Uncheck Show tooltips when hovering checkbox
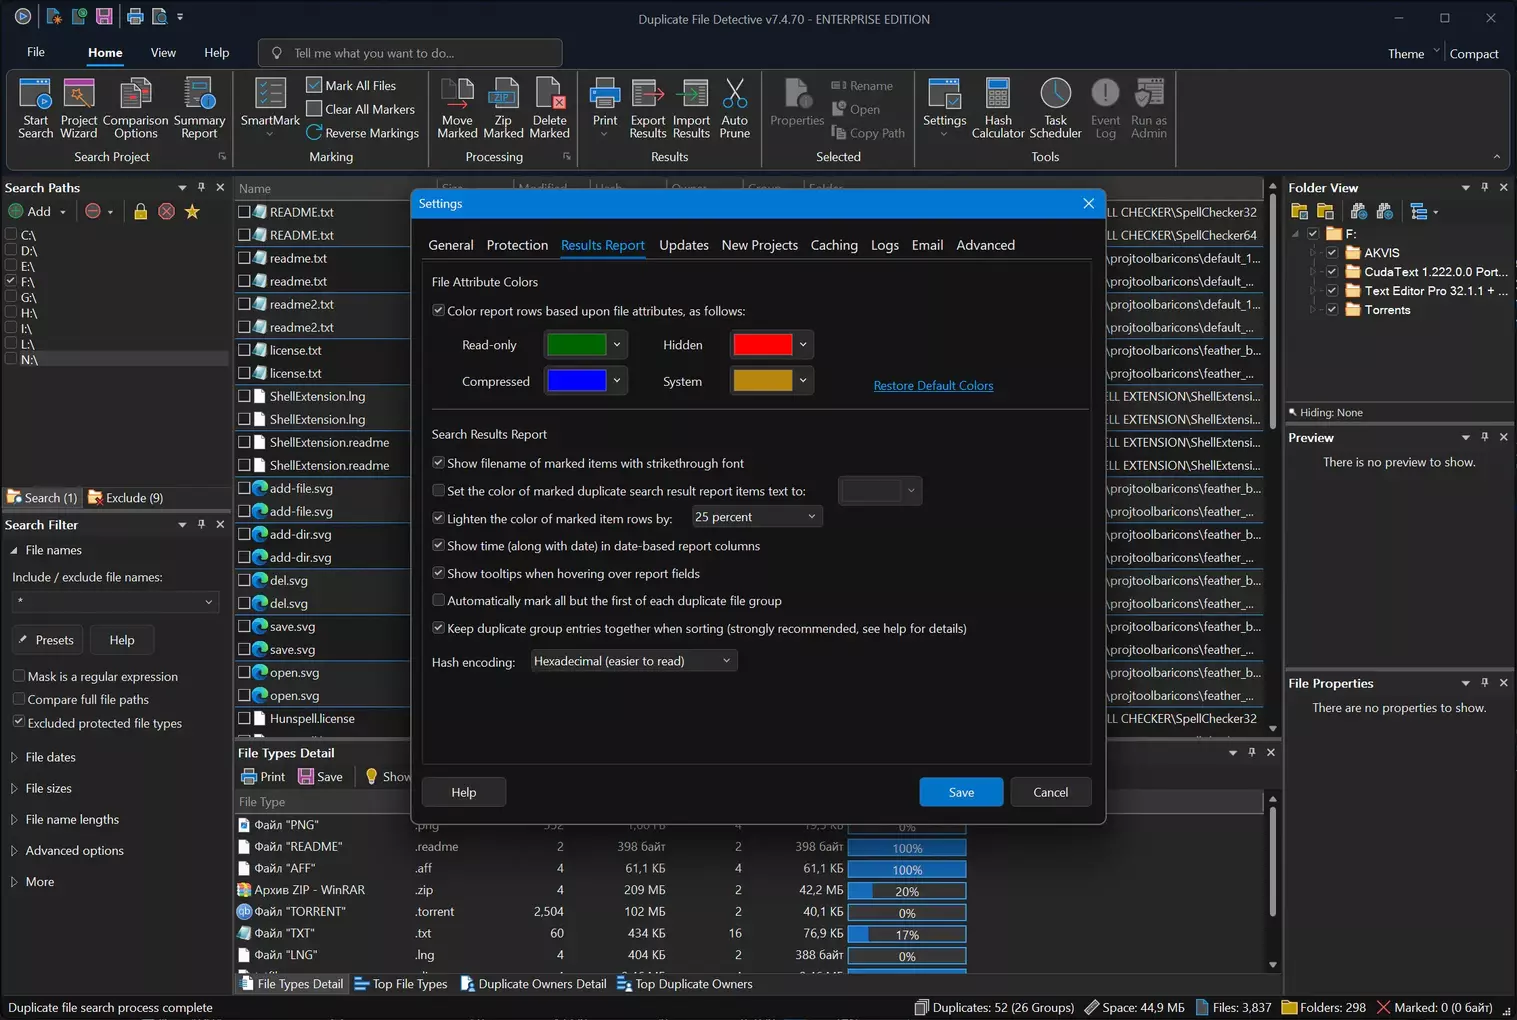This screenshot has width=1517, height=1020. click(439, 574)
